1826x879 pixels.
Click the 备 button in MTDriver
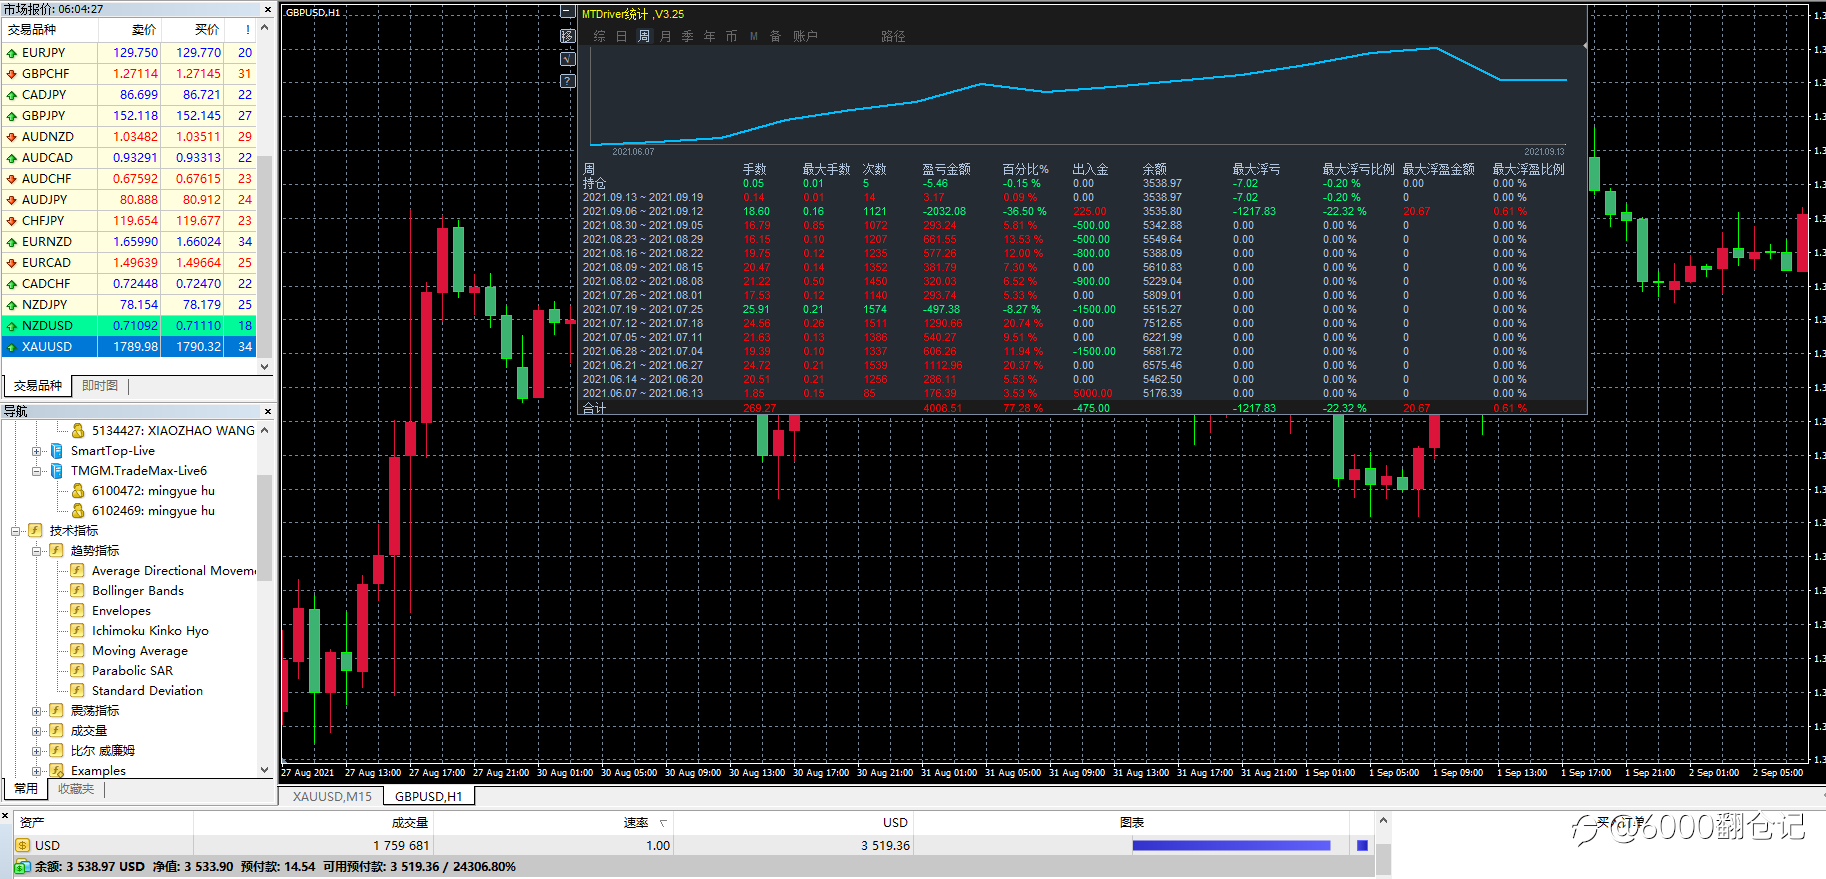coord(776,36)
